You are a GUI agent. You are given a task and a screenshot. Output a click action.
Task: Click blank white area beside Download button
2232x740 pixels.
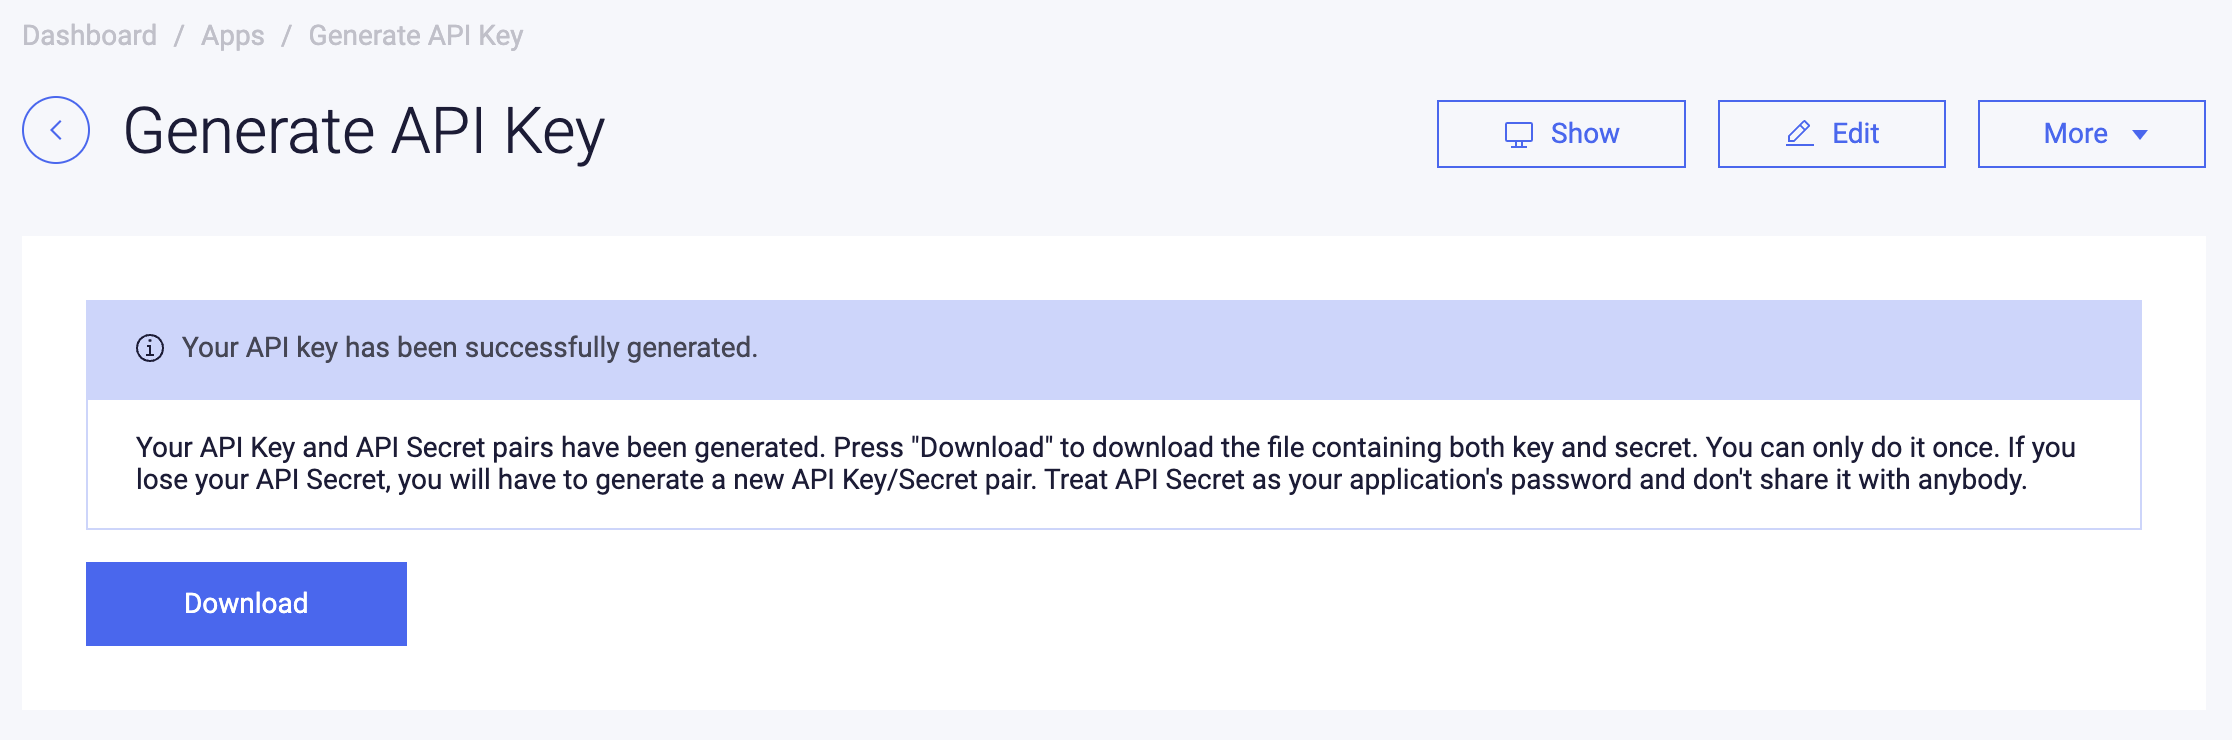pyautogui.click(x=1270, y=604)
